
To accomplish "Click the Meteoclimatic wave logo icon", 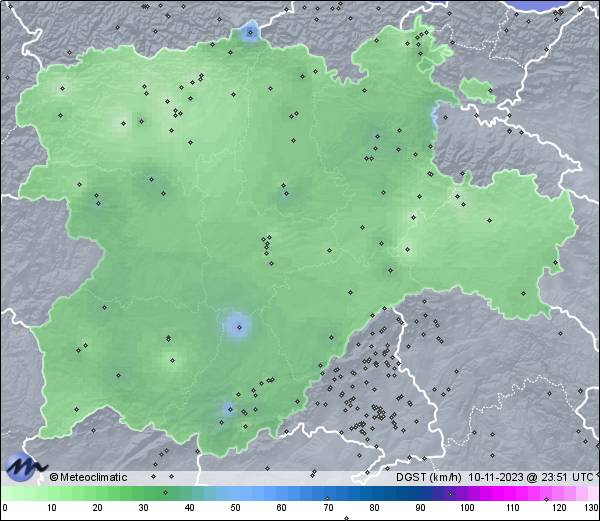I will point(24,466).
